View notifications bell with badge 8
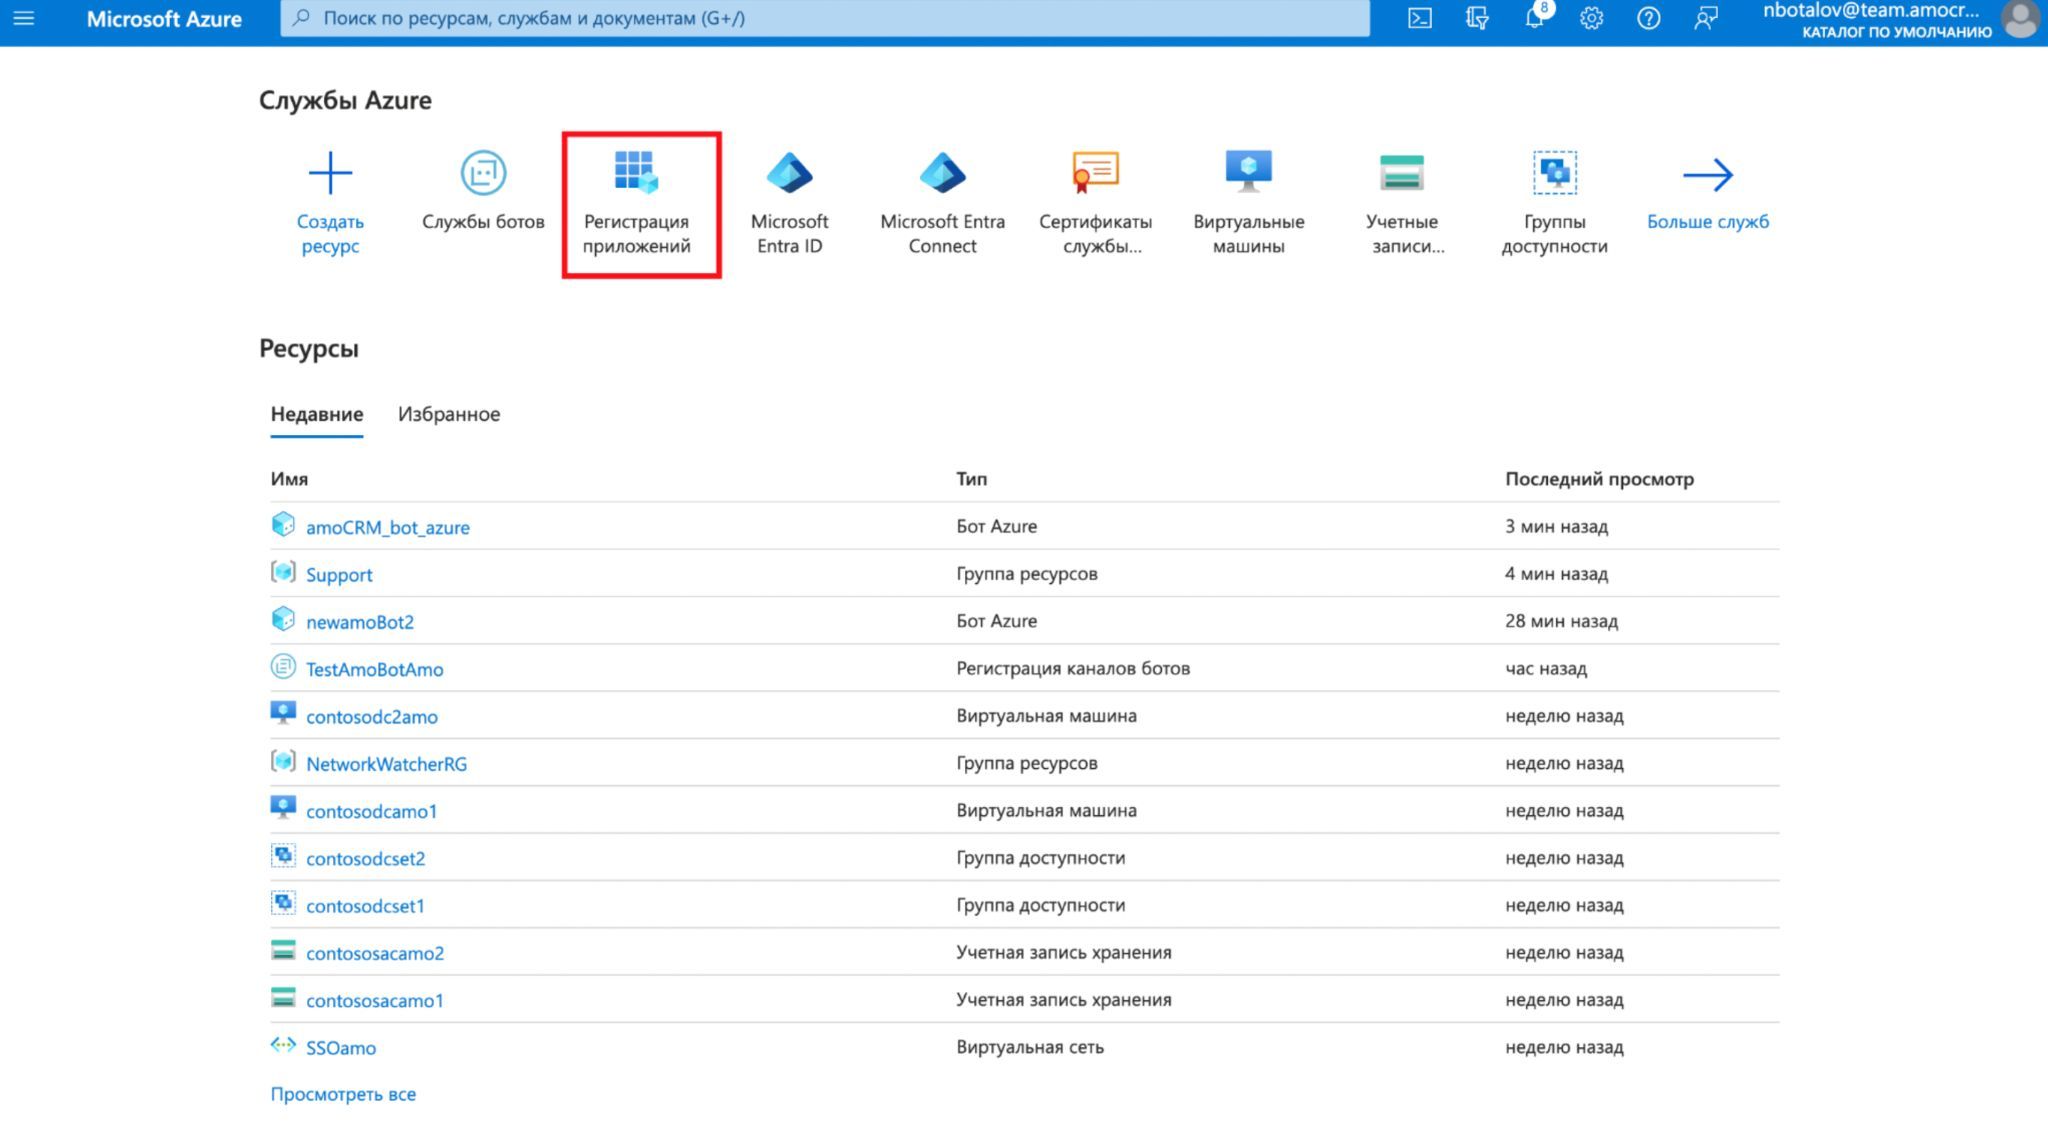 point(1534,18)
